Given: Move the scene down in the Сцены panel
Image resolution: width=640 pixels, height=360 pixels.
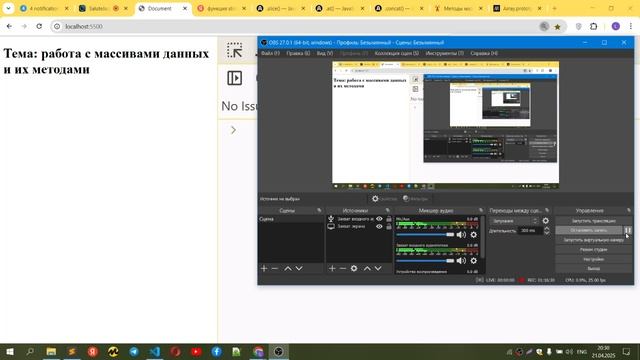Looking at the screenshot, I should [x=299, y=268].
